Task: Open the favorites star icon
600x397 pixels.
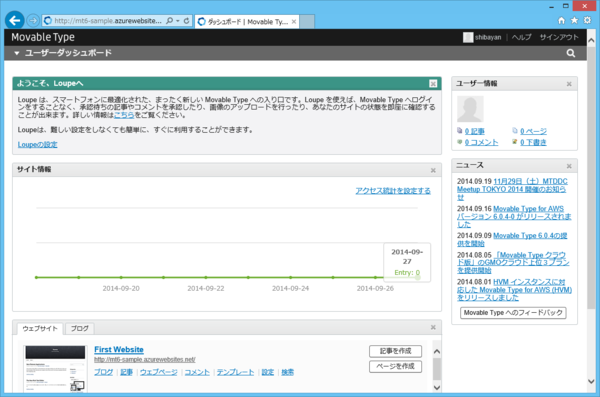Action: [574, 20]
